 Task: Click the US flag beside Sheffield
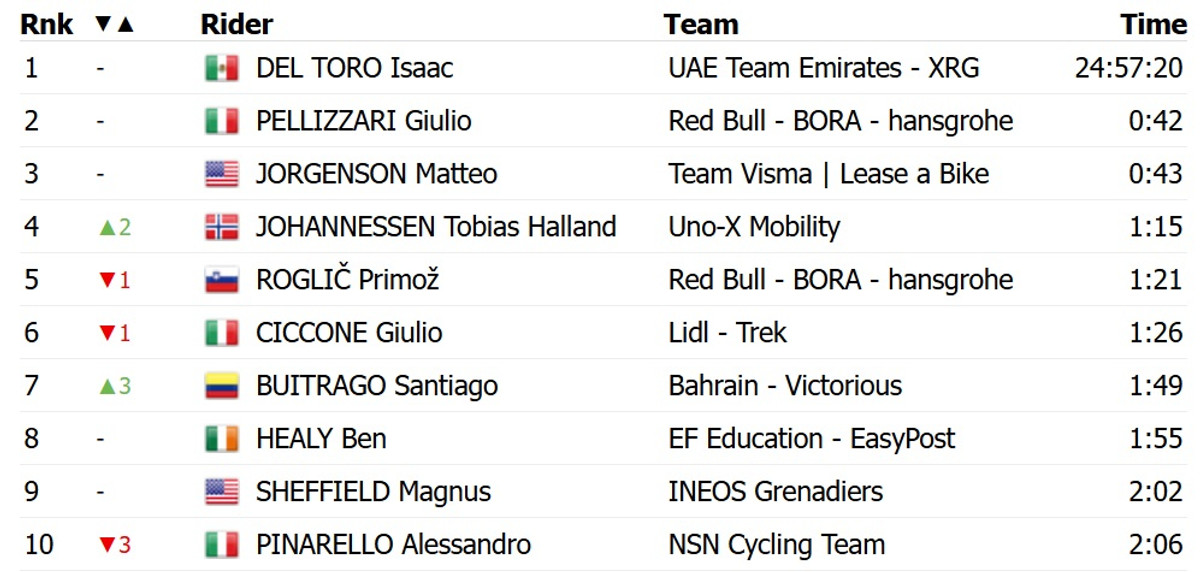tap(221, 492)
